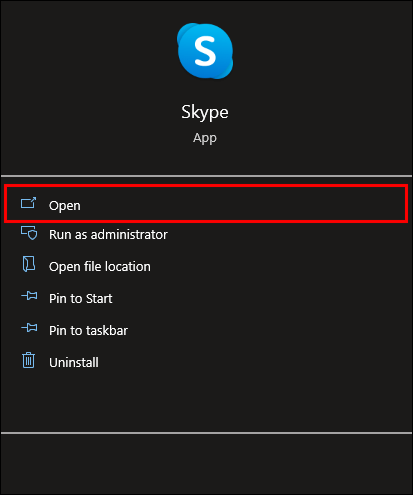Select Run as administrator
Viewport: 413px width, 495px height.
point(108,235)
